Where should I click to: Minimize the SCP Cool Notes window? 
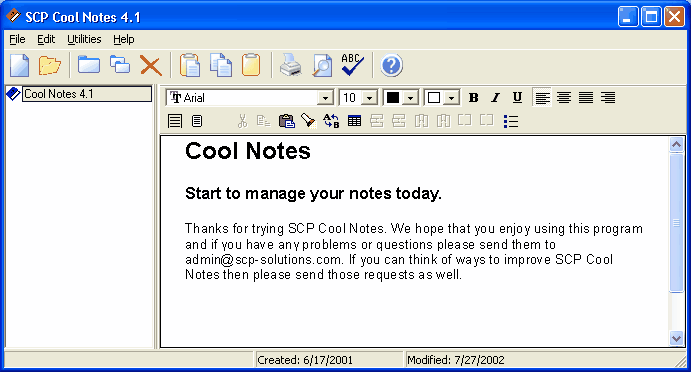point(628,17)
